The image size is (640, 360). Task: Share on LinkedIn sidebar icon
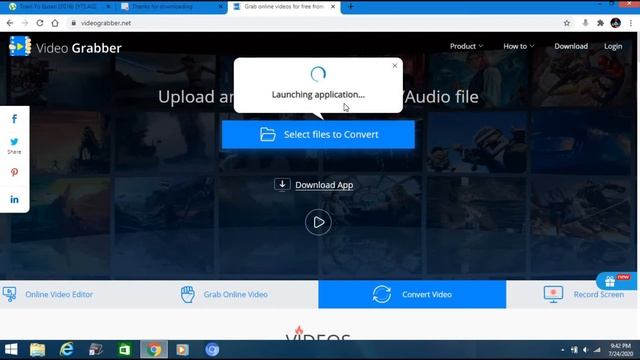tap(14, 199)
